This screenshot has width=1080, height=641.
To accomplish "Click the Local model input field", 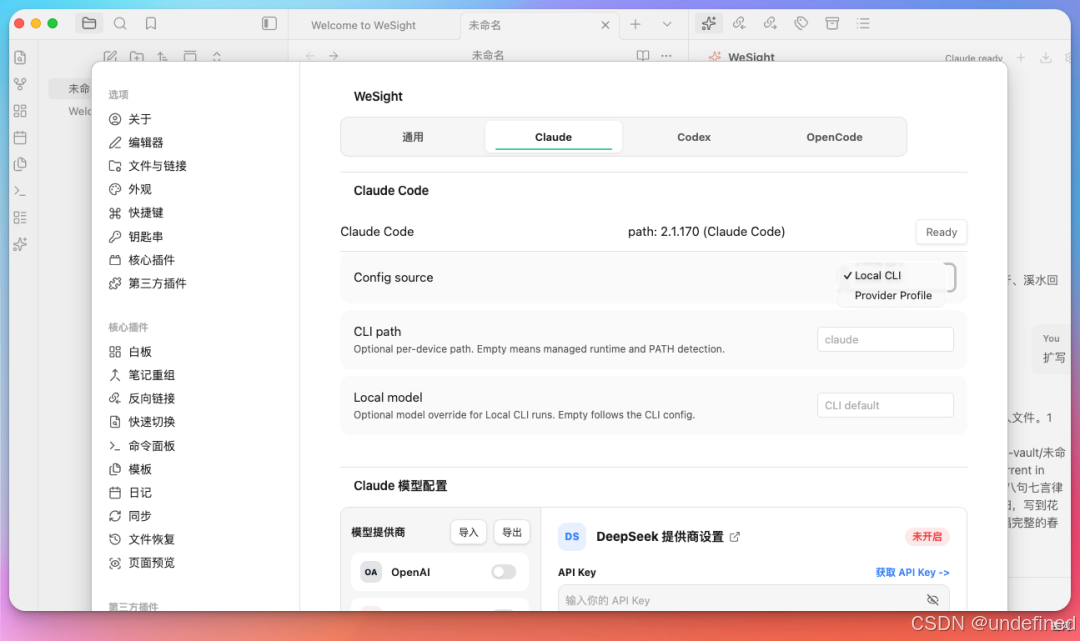I will [885, 406].
